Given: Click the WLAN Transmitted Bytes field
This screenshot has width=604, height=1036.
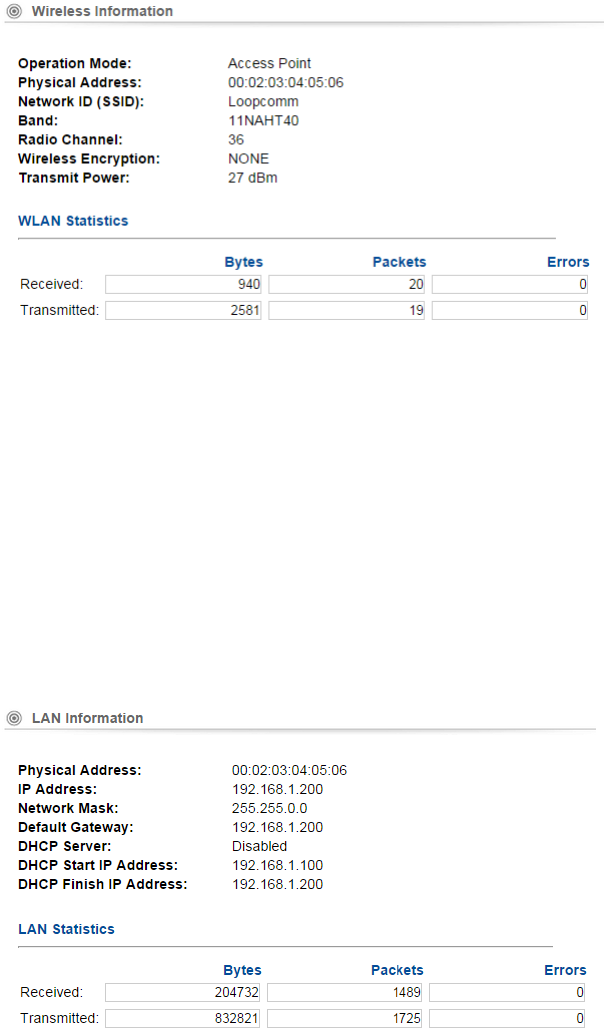Looking at the screenshot, I should tap(183, 311).
